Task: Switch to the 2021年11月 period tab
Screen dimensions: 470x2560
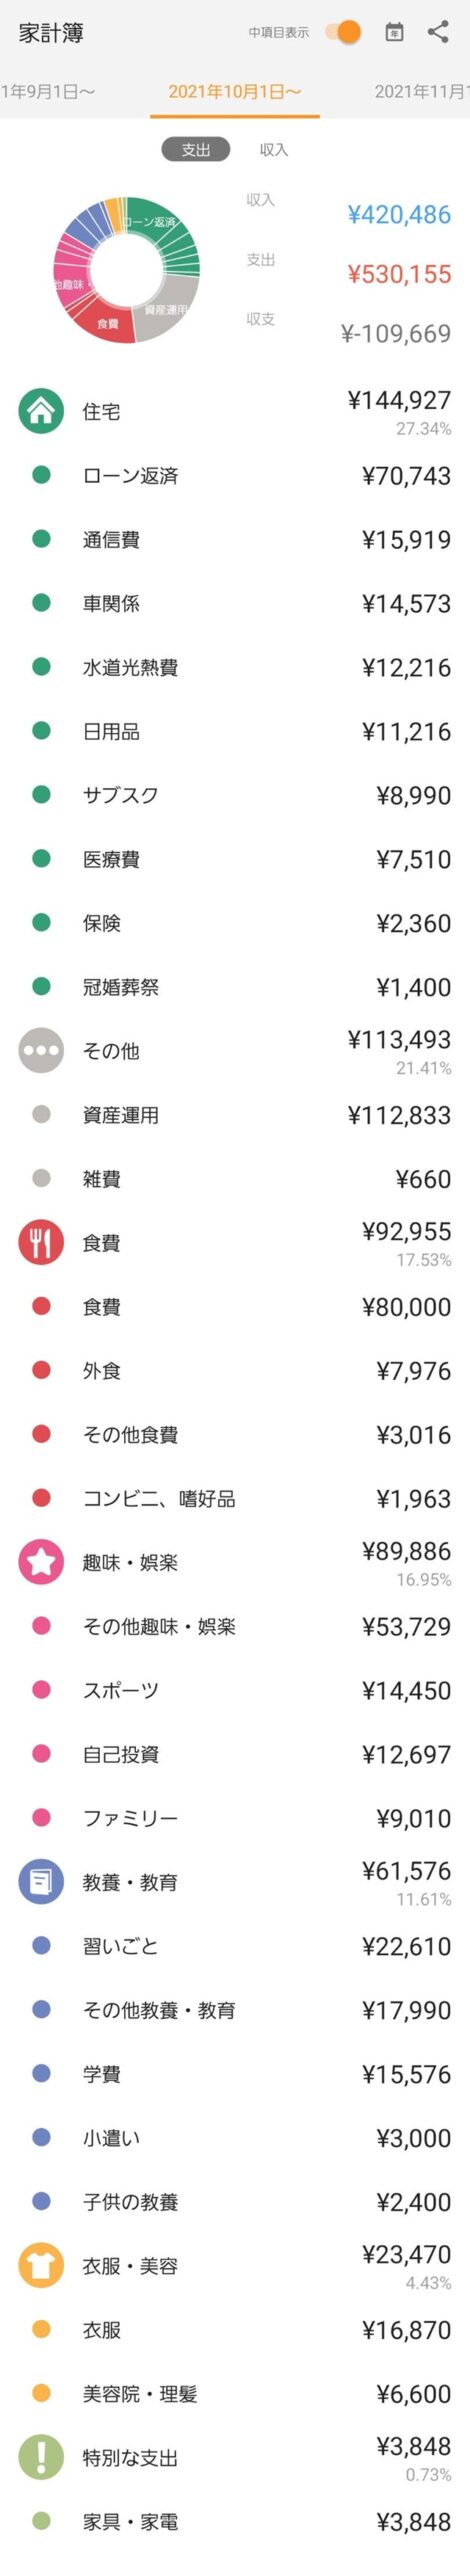Action: 421,91
